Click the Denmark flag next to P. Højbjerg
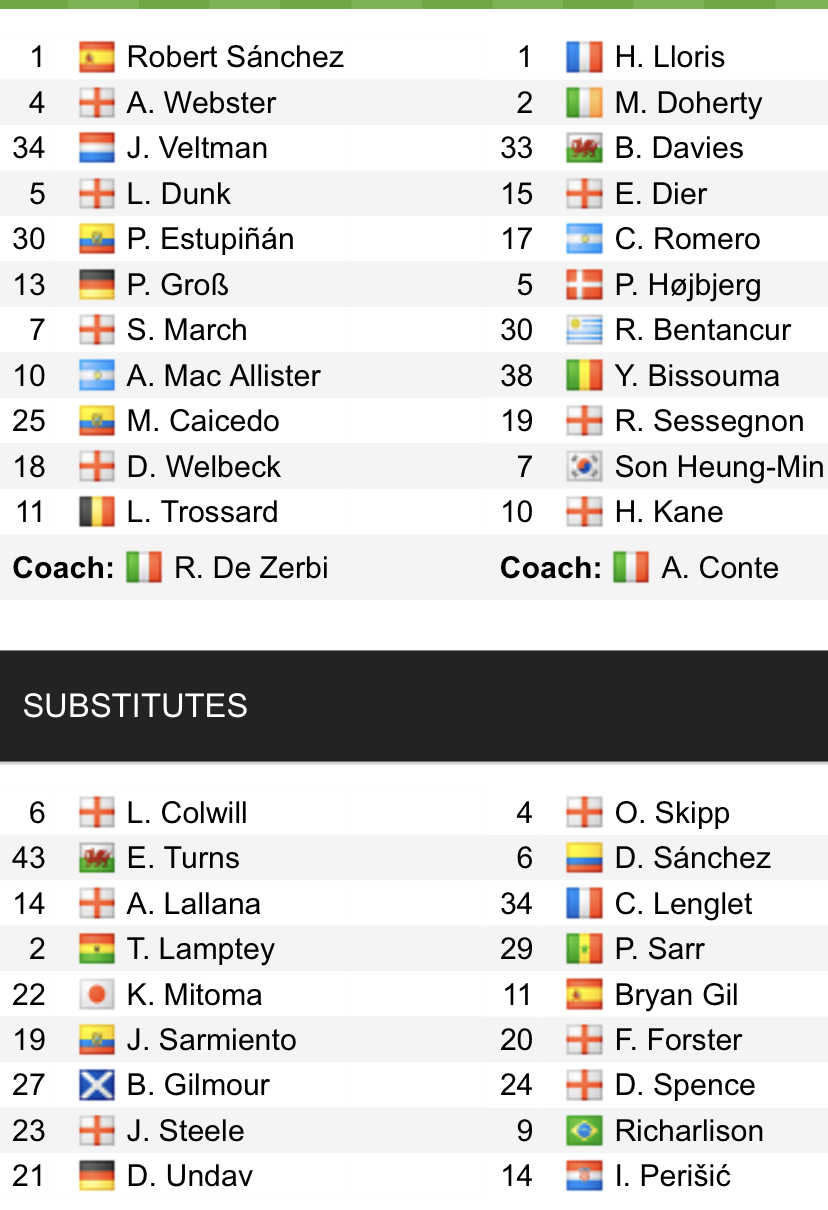The height and width of the screenshot is (1210, 828). 584,285
